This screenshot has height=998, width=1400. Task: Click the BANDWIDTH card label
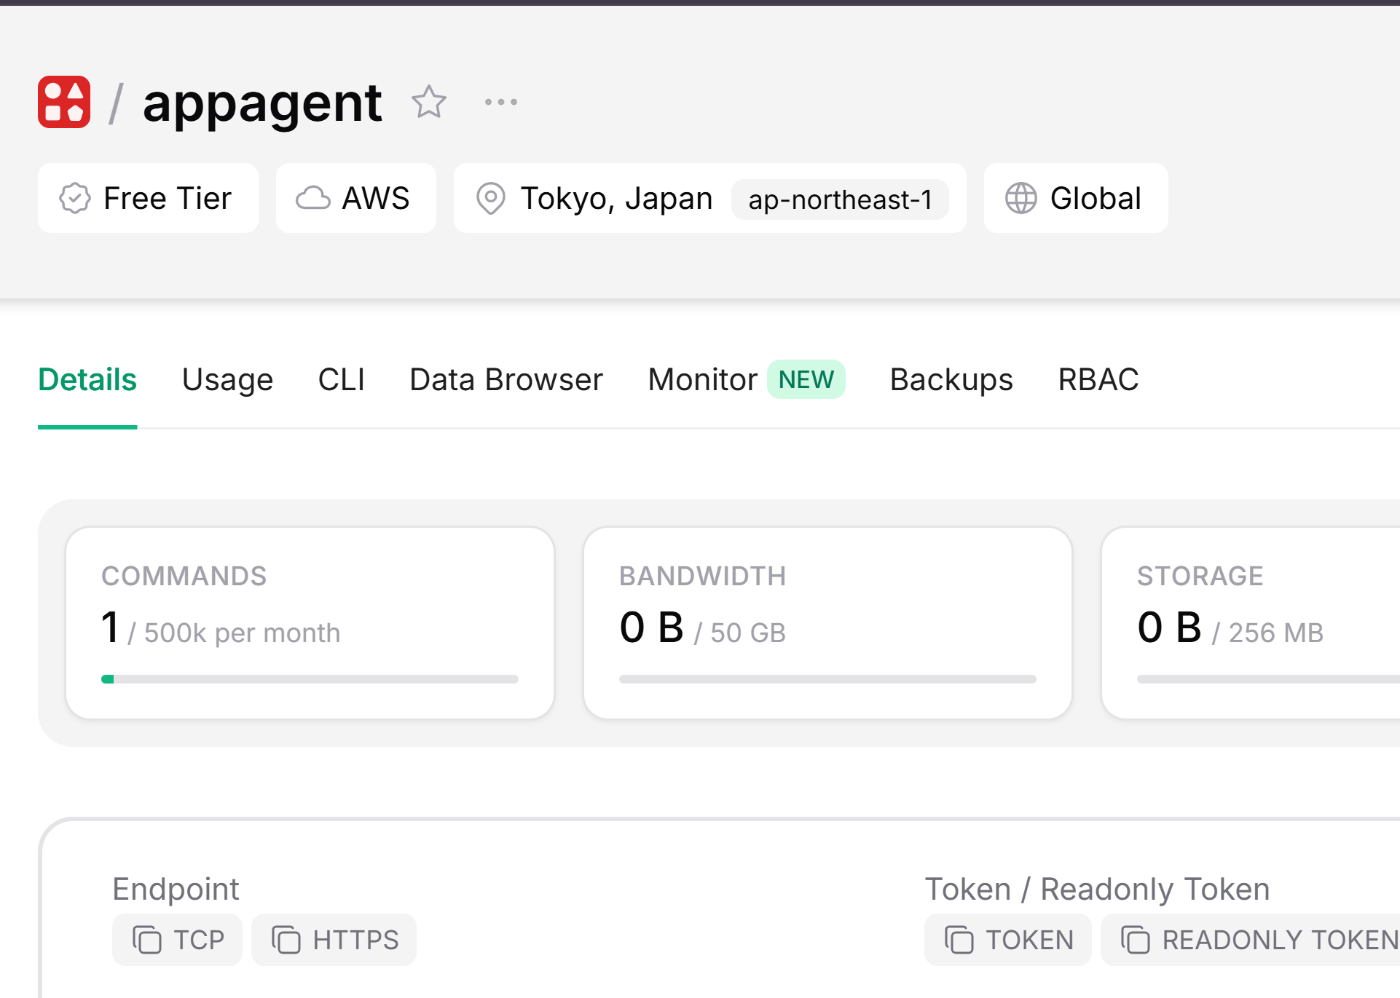pyautogui.click(x=703, y=576)
